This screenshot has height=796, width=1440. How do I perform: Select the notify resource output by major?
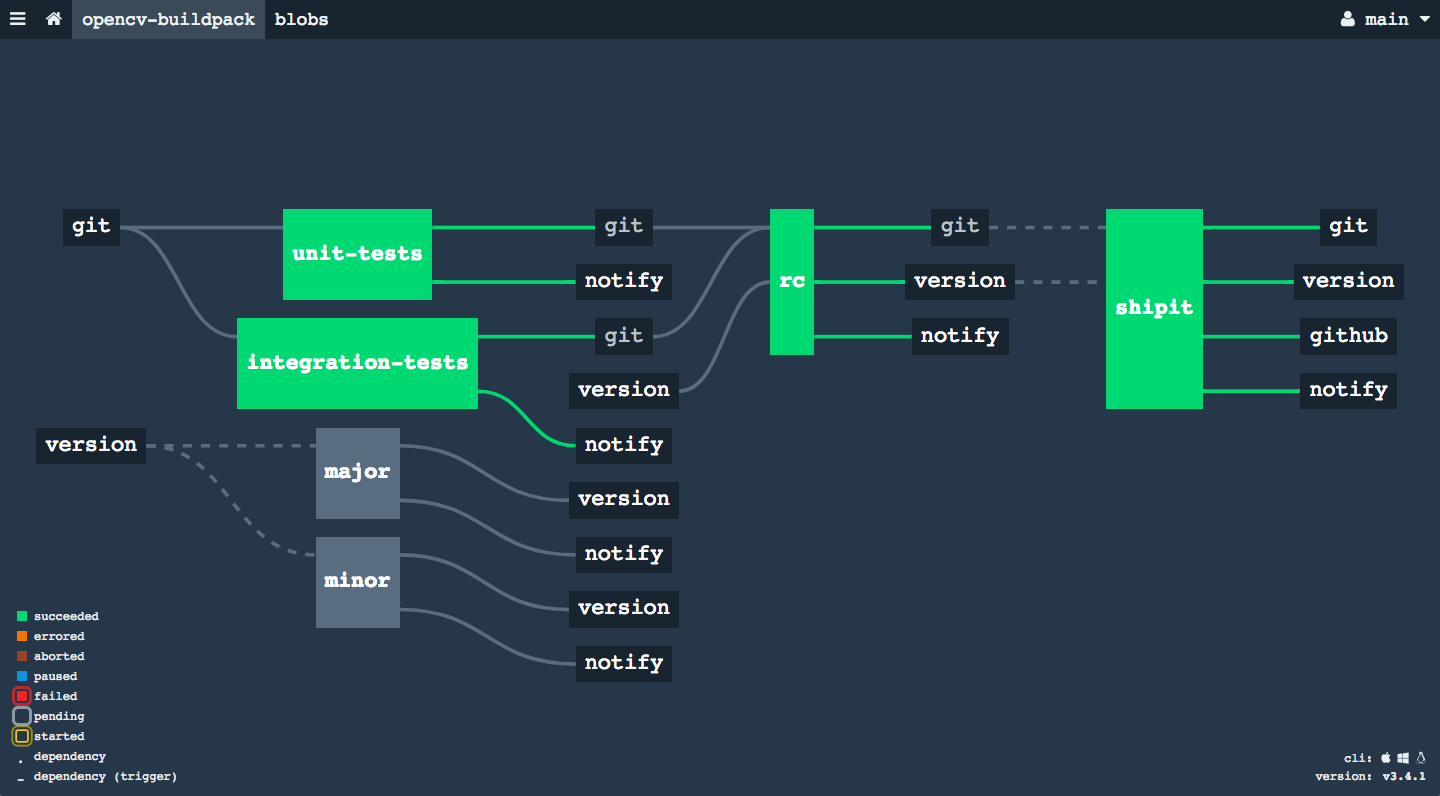[624, 554]
